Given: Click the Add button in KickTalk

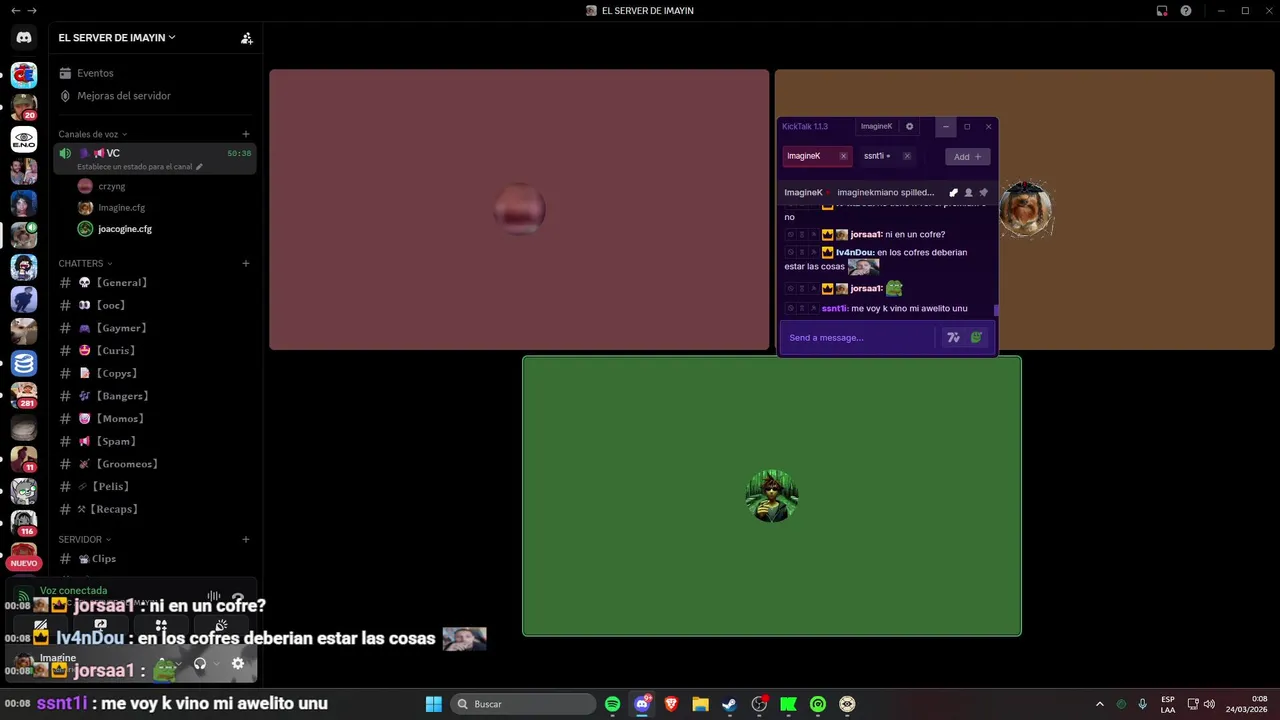Looking at the screenshot, I should point(968,156).
